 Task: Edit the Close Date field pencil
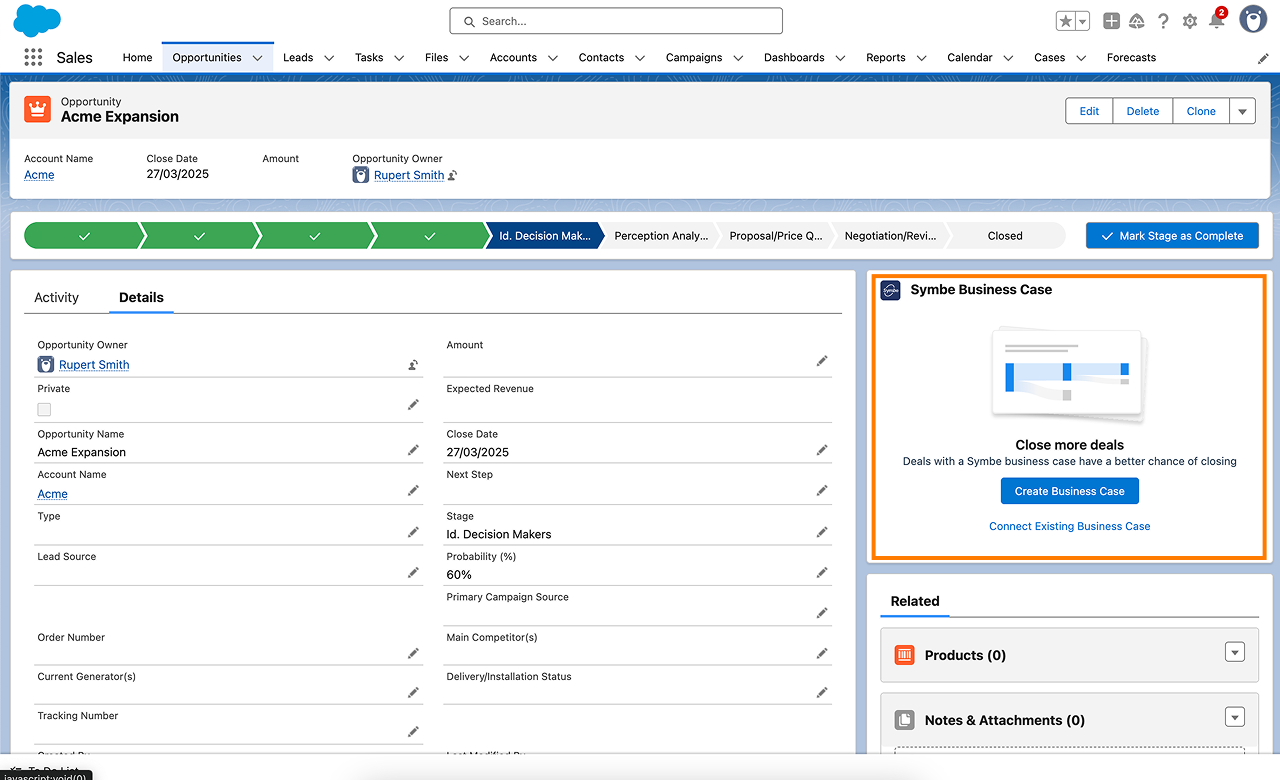pos(822,450)
